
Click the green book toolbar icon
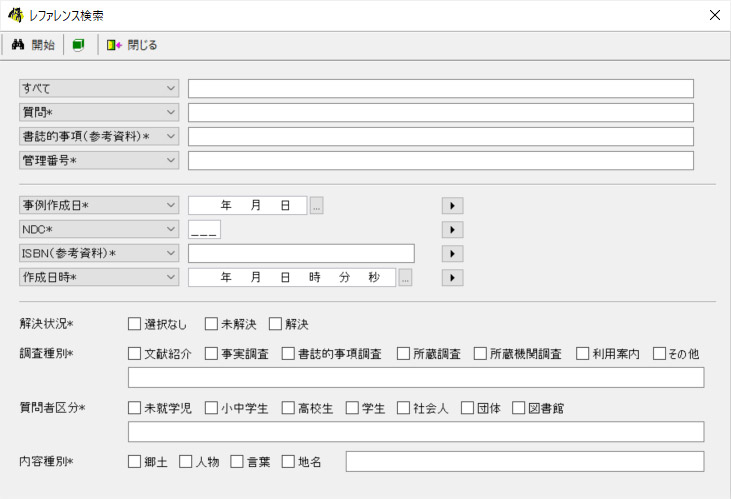78,45
